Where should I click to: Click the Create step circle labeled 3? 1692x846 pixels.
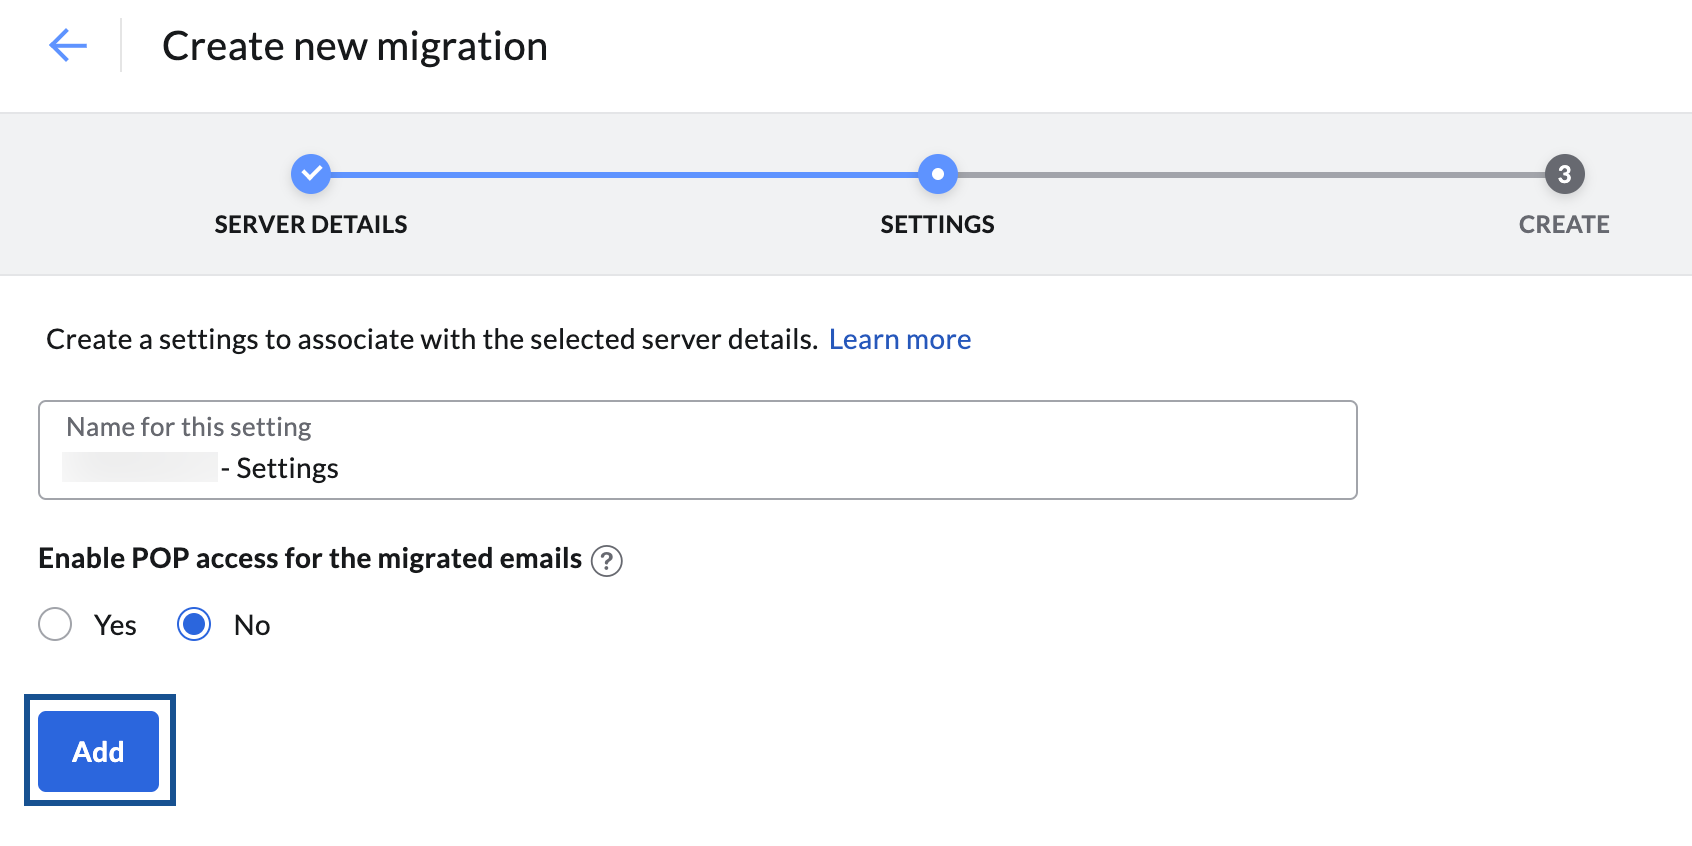1564,173
